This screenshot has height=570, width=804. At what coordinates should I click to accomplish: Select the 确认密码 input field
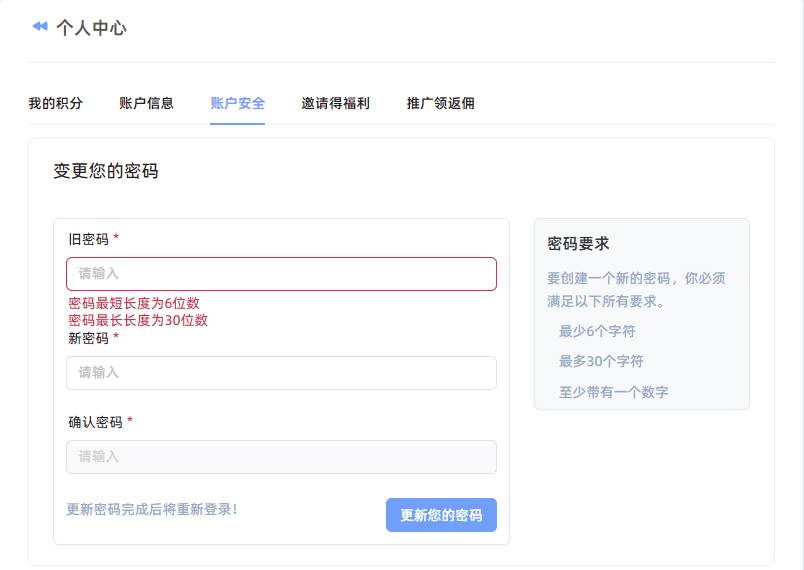(x=282, y=457)
